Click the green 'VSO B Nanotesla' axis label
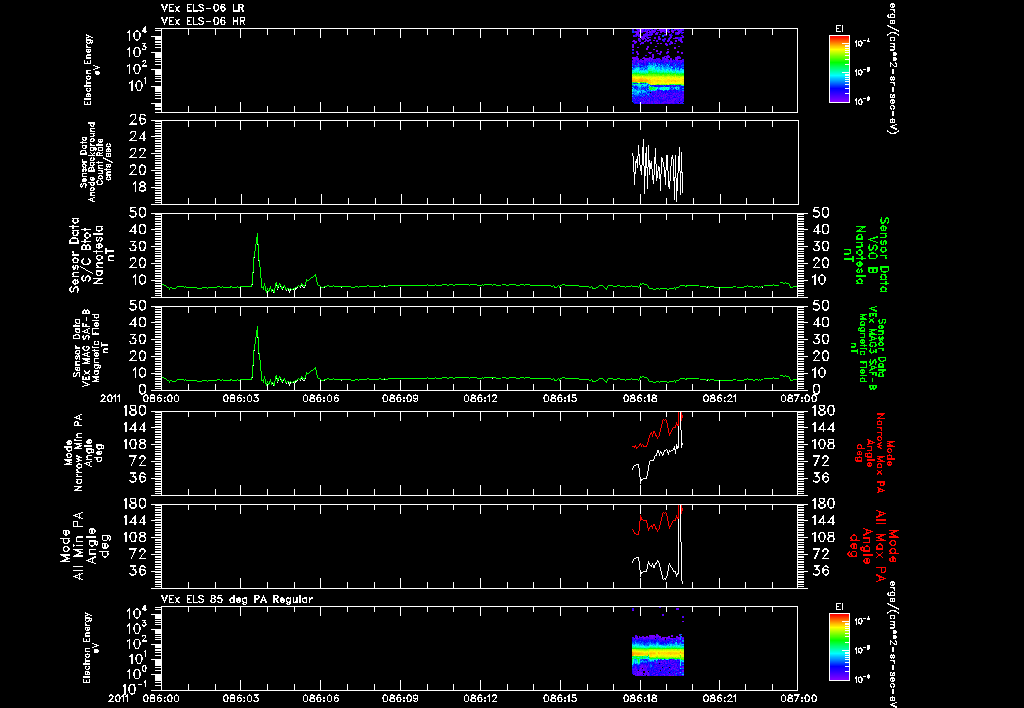 pyautogui.click(x=867, y=255)
